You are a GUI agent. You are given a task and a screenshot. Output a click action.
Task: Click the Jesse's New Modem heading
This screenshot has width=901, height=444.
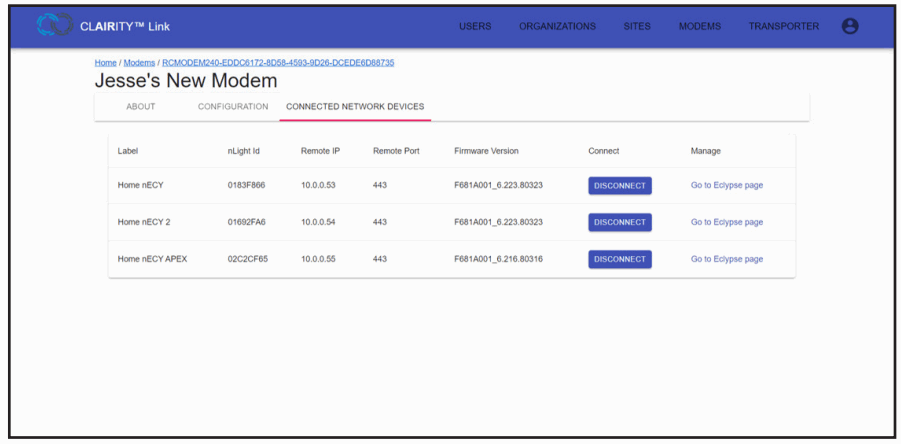[186, 80]
